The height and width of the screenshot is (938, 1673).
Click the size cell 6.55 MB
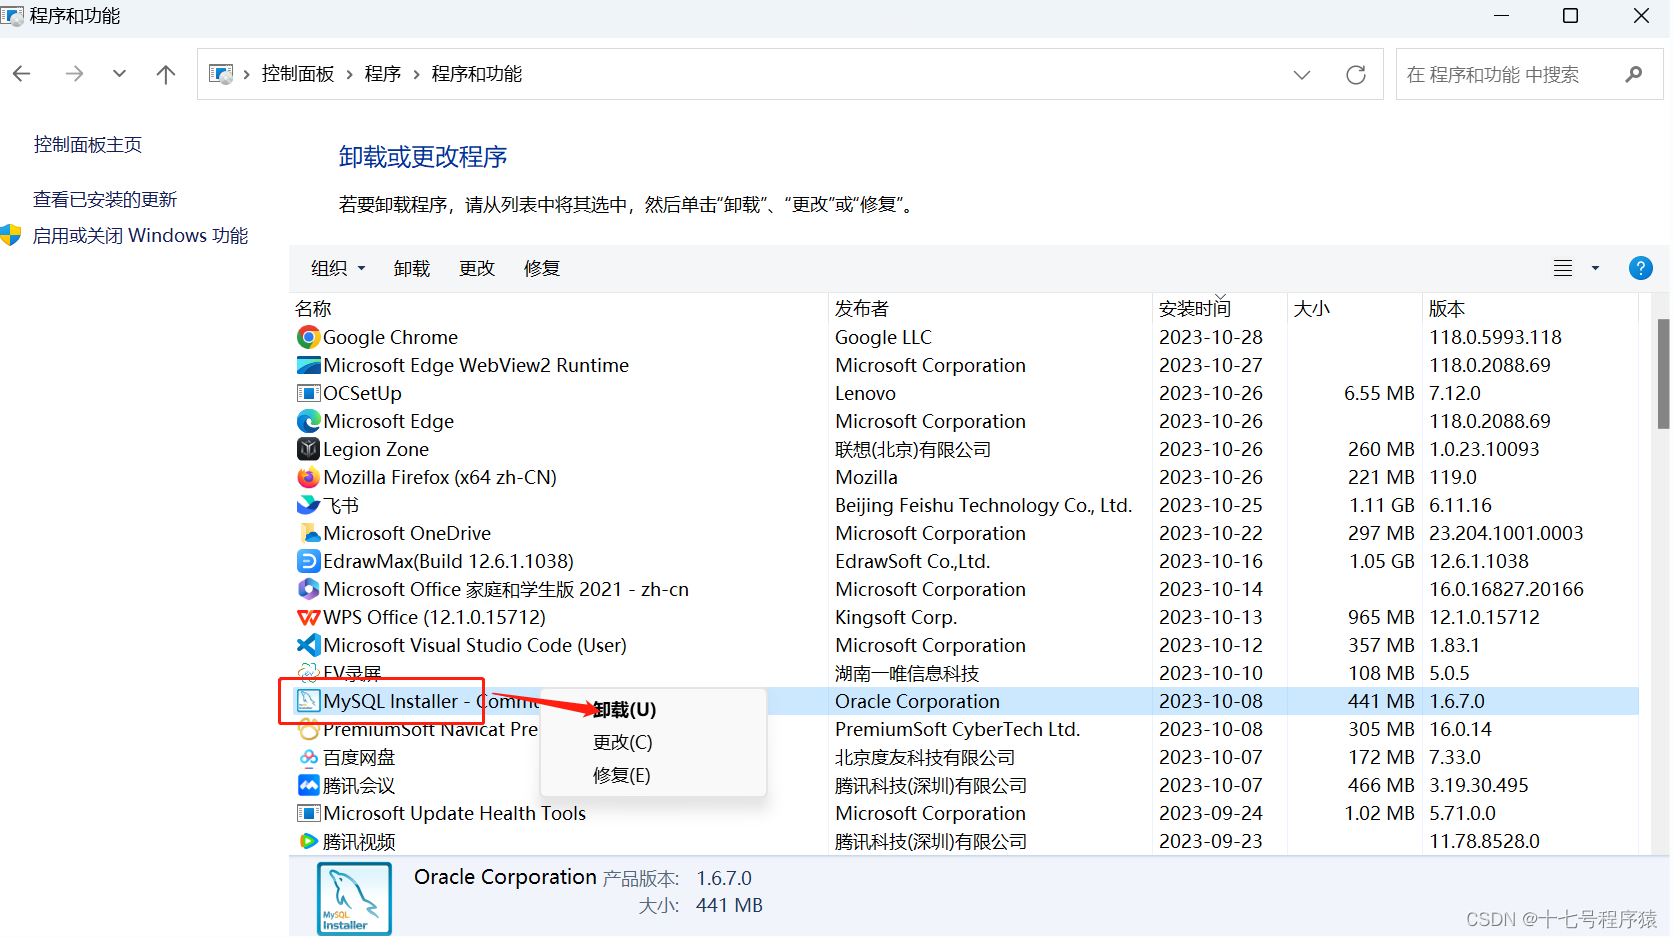point(1379,393)
